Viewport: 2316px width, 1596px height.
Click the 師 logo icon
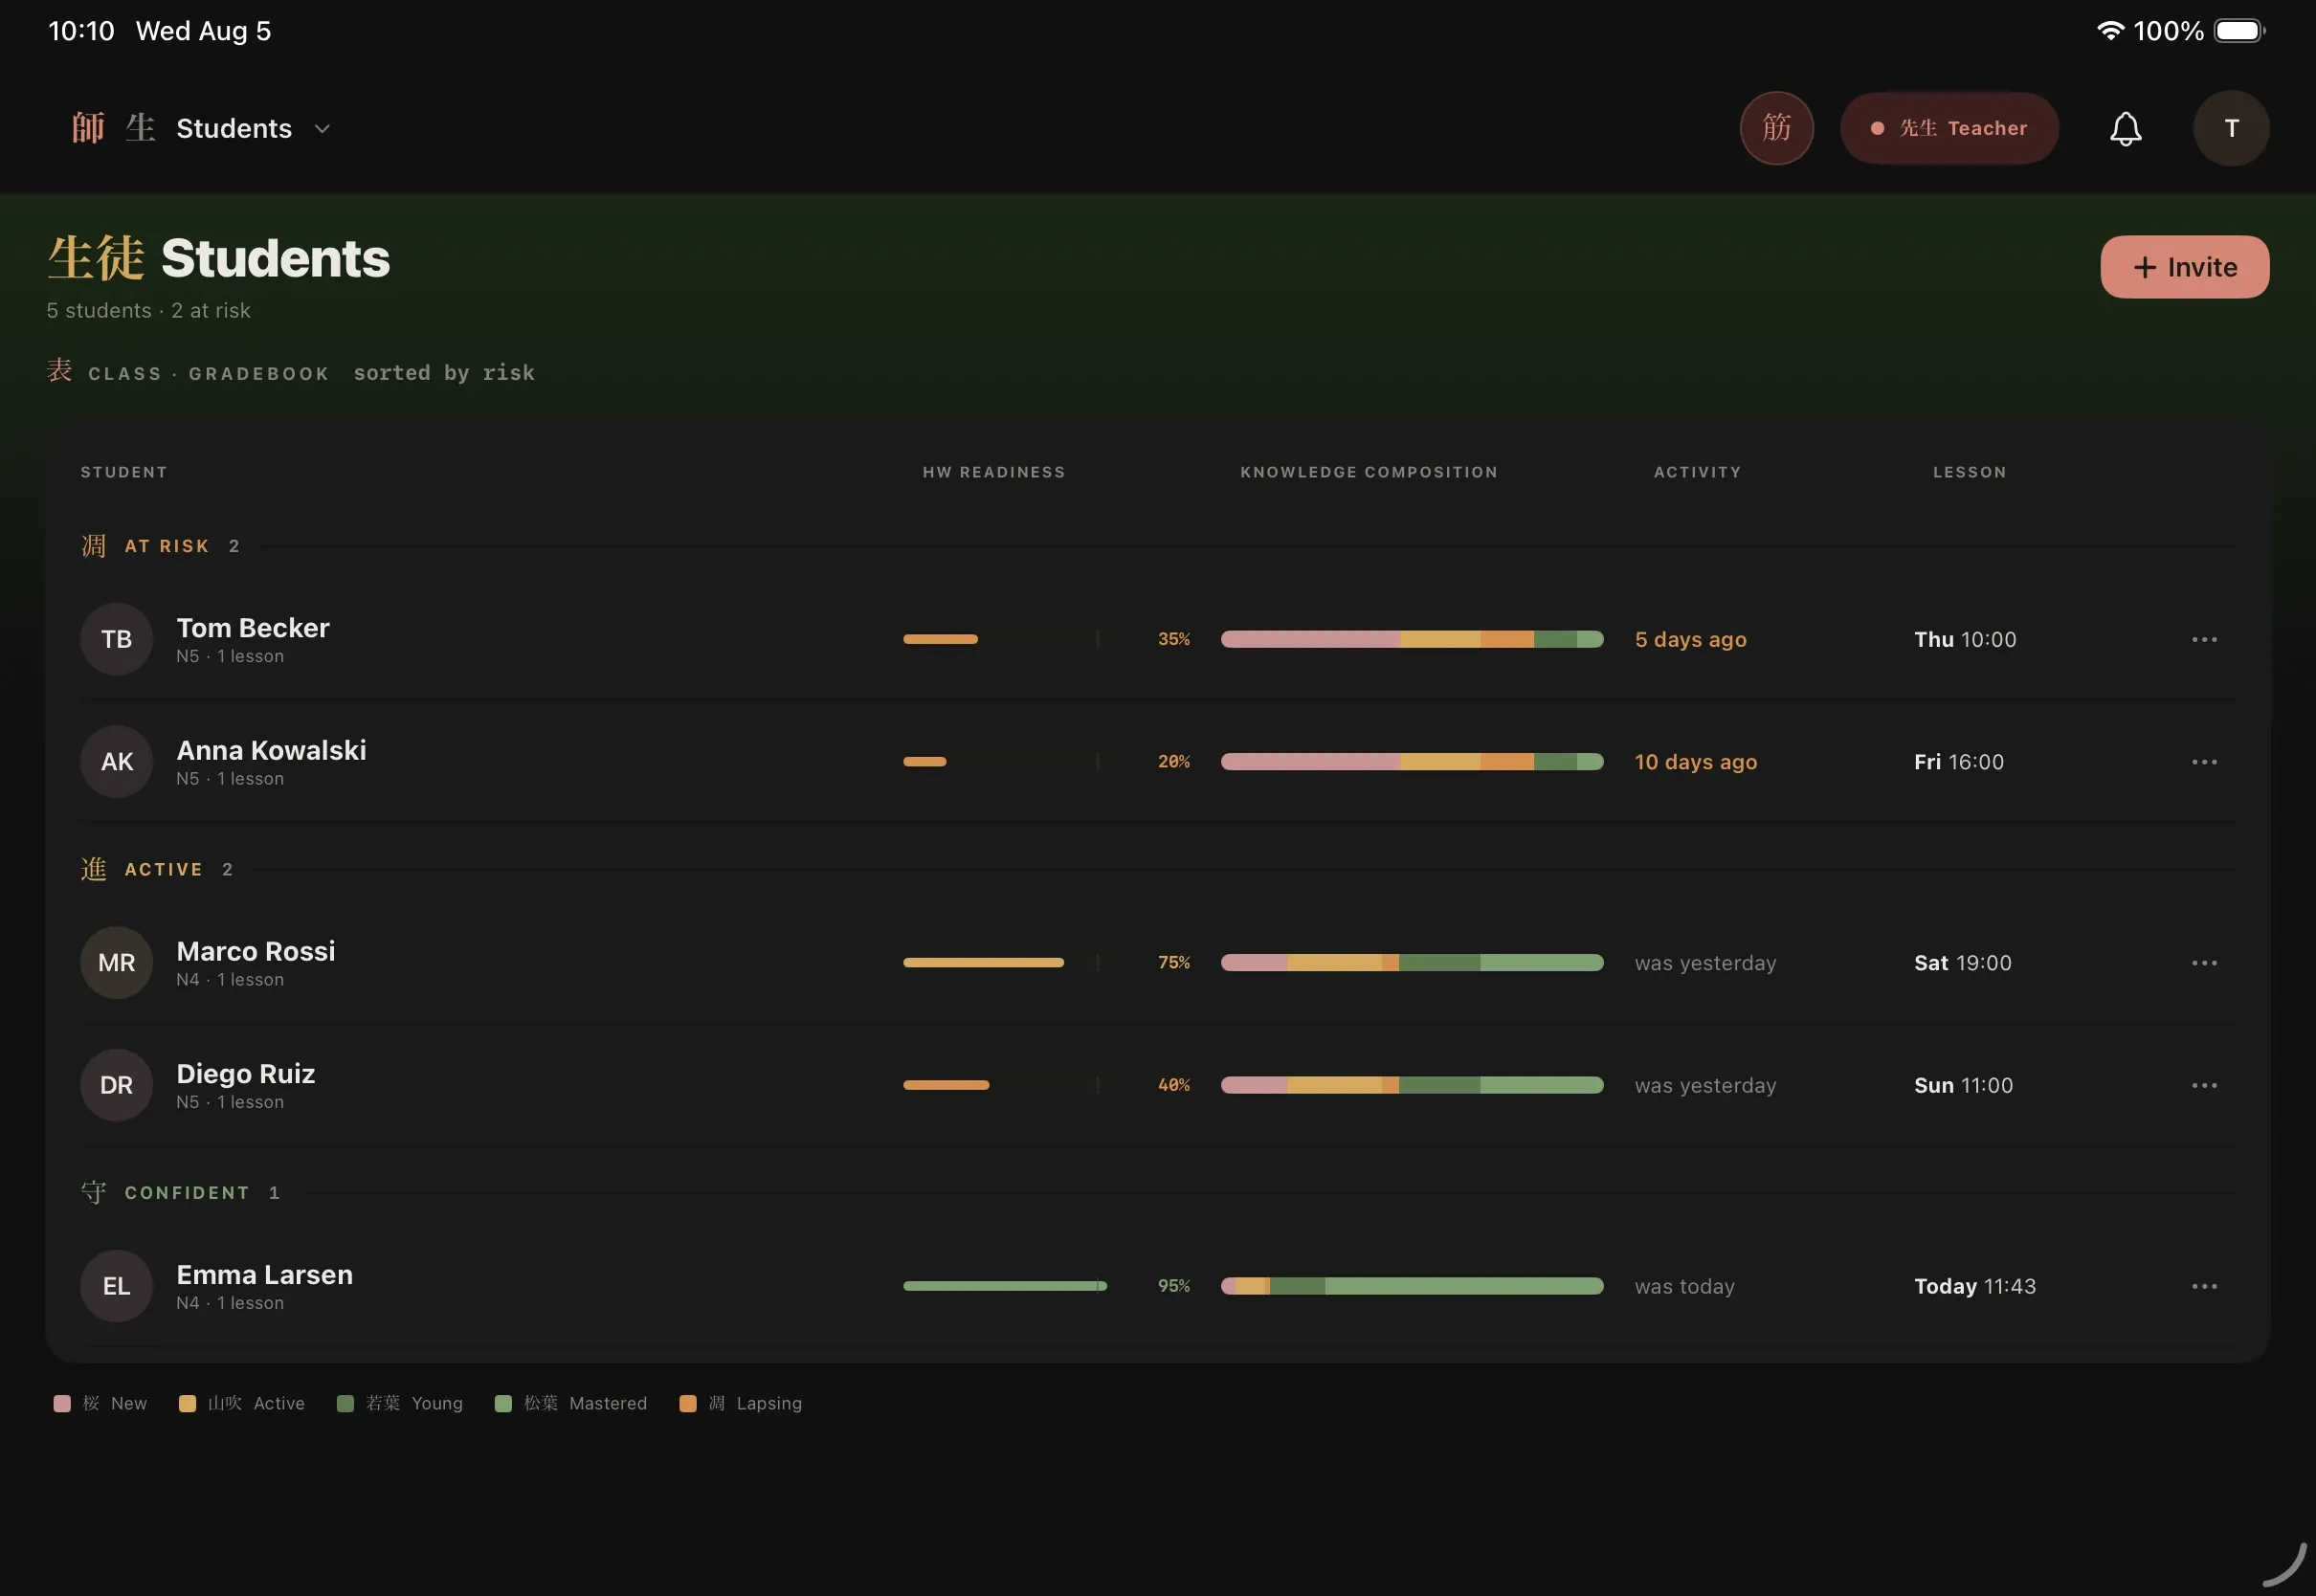coord(88,128)
